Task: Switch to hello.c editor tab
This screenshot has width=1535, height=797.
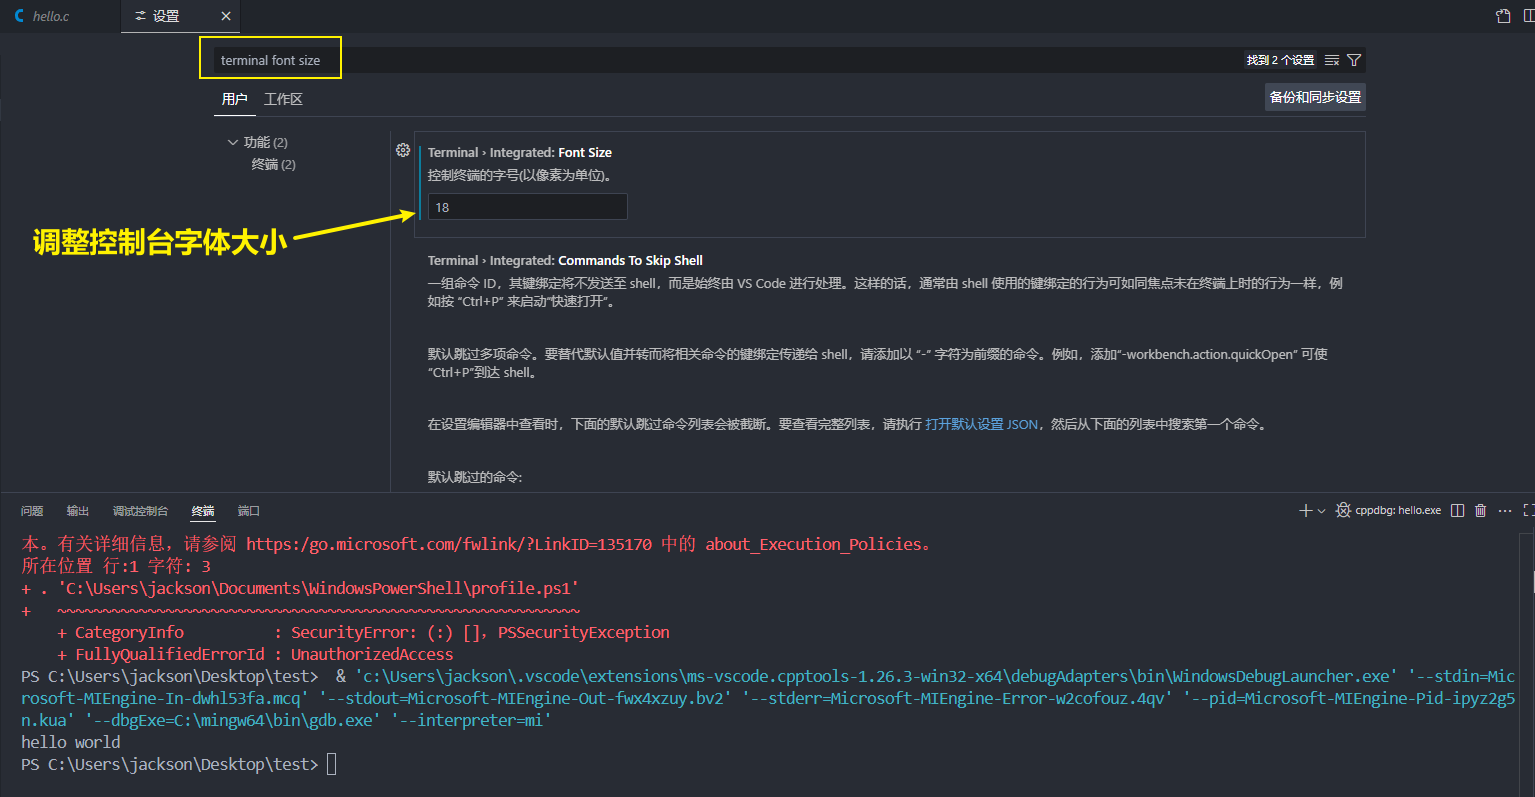Action: pyautogui.click(x=50, y=16)
